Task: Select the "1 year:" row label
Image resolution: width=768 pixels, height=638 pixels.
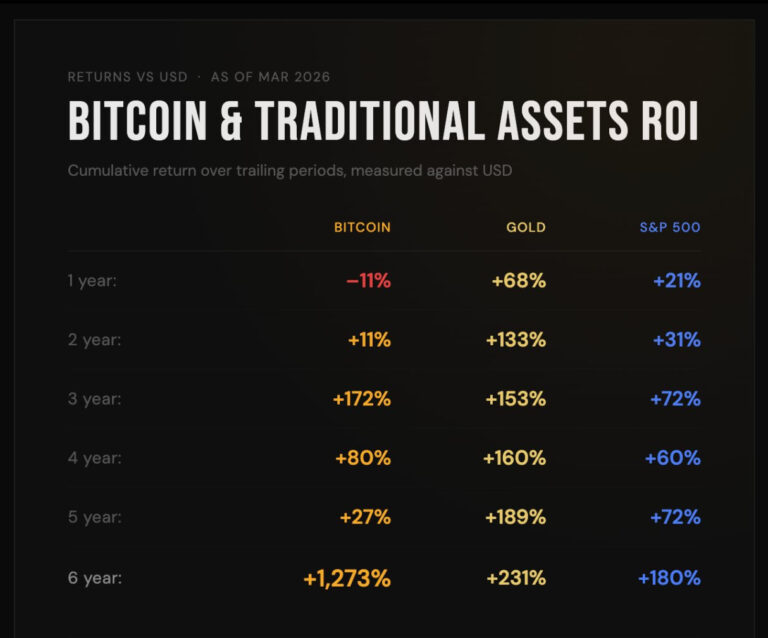Action: click(x=92, y=281)
